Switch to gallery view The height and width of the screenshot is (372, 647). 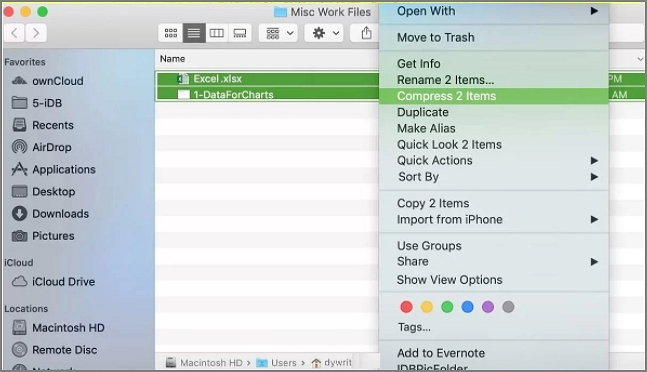240,33
